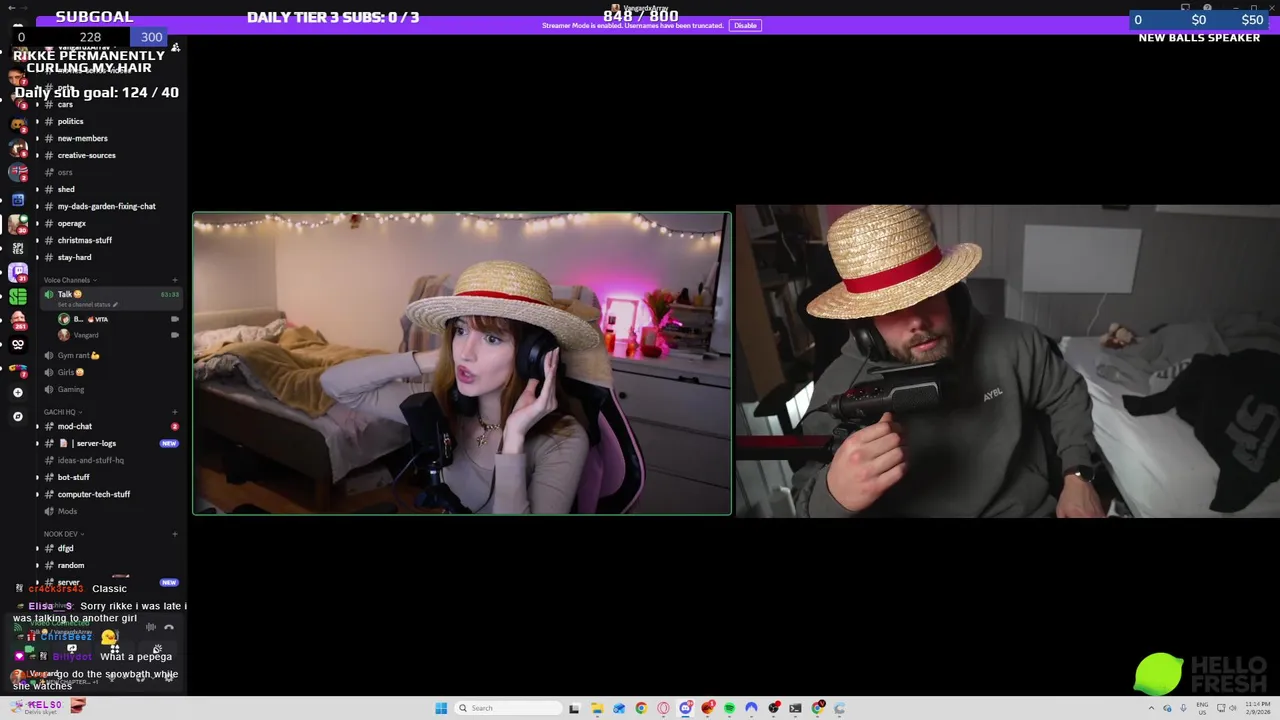
Task: Collapse the Voice Channels category
Action: tap(68, 280)
